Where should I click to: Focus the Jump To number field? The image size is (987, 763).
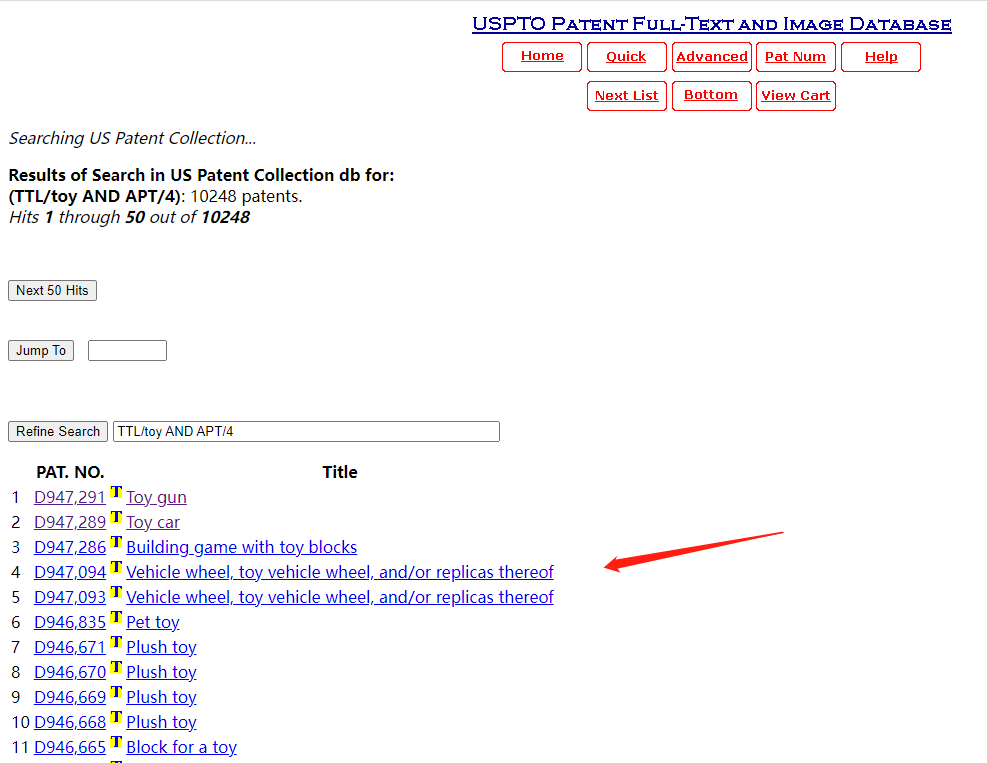127,351
